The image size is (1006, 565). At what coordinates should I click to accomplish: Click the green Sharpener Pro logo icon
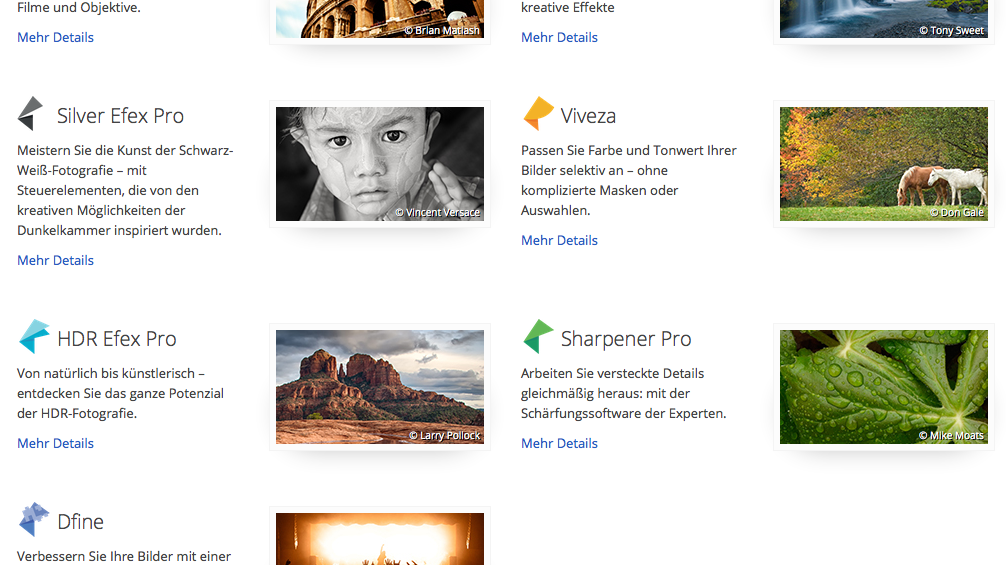point(538,337)
